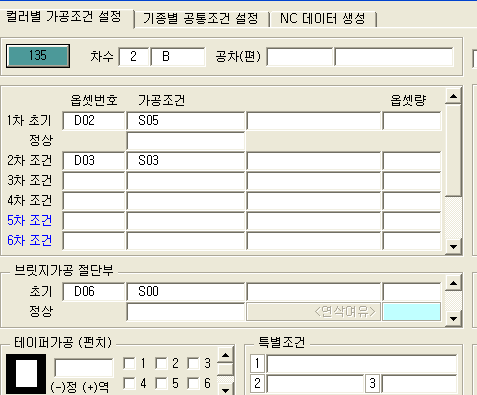The width and height of the screenshot is (477, 395).
Task: Click the 옵셋량 field for 2차 조건
Action: 412,161
